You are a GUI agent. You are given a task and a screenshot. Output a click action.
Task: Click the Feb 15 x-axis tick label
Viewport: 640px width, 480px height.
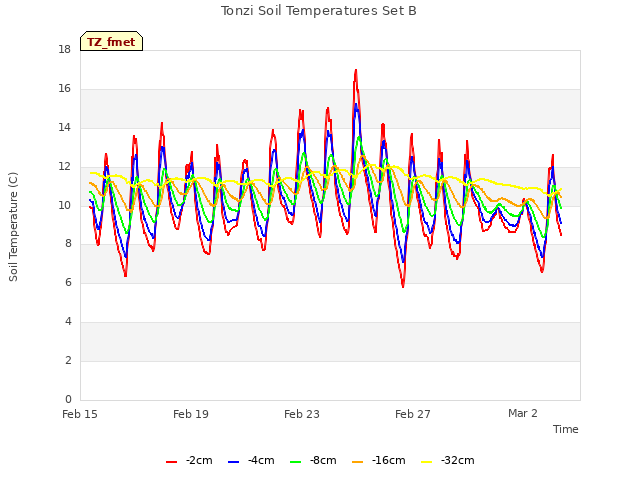(x=80, y=414)
